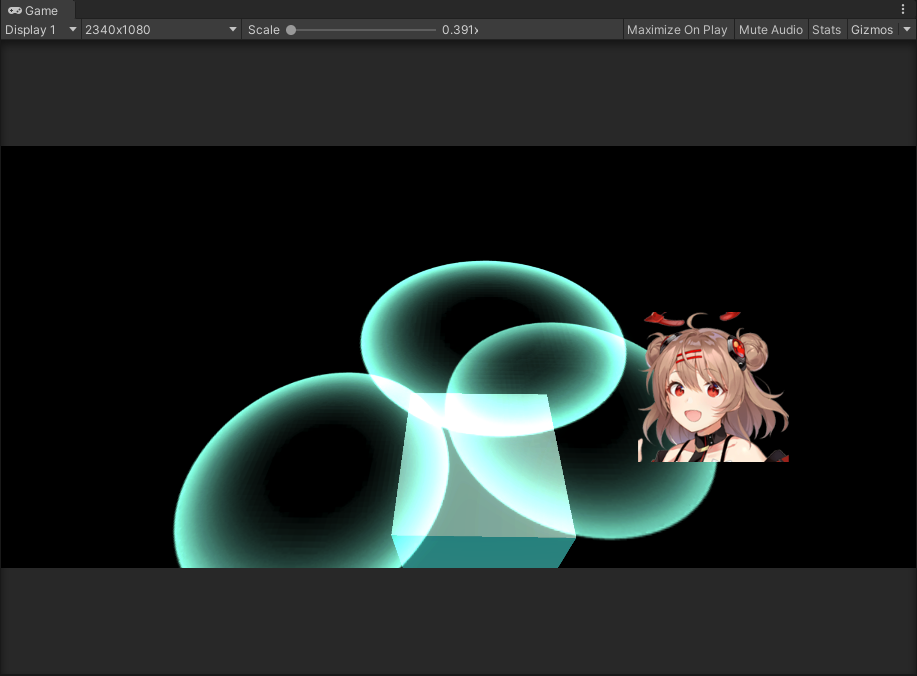Toggle Mute Audio in Game view

click(770, 30)
